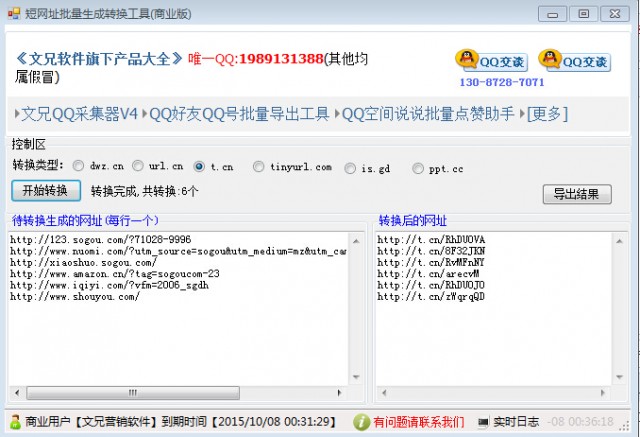Click result http://t.cn/zWqrqQD

pos(431,297)
